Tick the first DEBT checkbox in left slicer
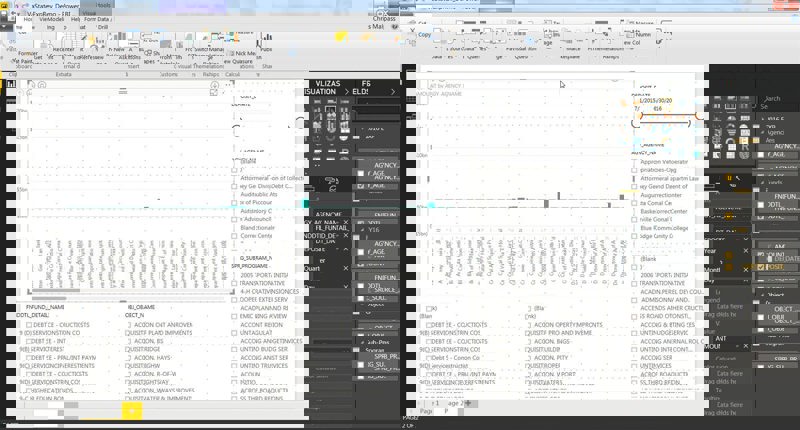Image resolution: width=800 pixels, height=430 pixels. pyautogui.click(x=27, y=325)
